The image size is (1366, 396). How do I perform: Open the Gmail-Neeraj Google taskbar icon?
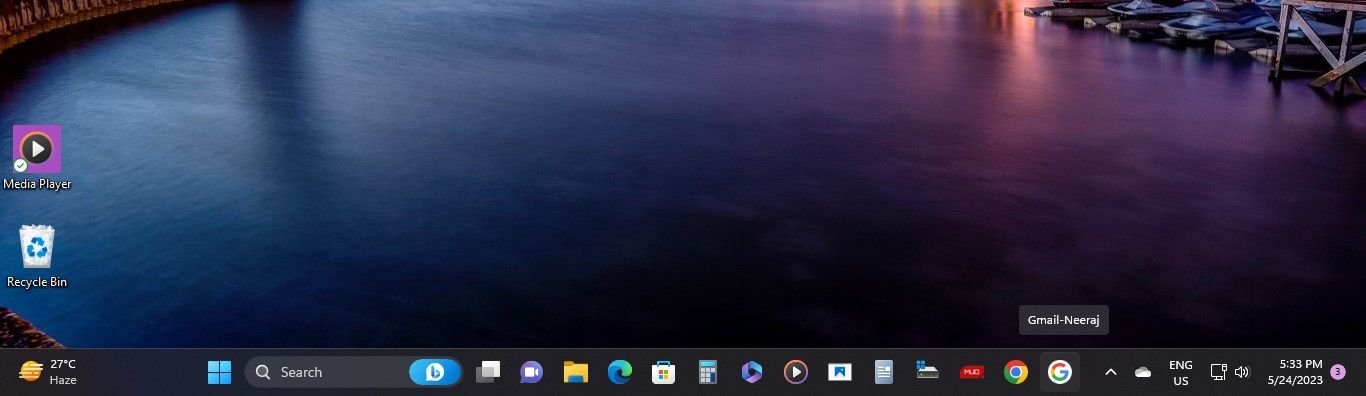1060,372
